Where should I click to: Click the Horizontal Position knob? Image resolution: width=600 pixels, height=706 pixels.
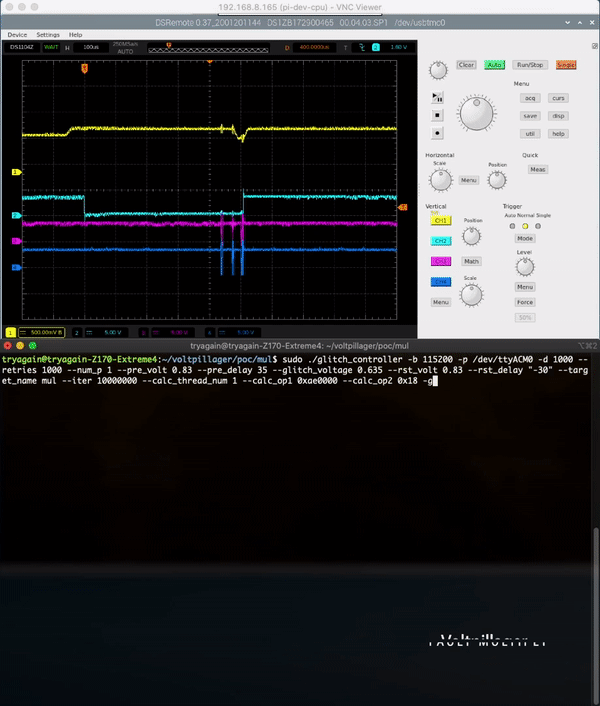(x=497, y=180)
